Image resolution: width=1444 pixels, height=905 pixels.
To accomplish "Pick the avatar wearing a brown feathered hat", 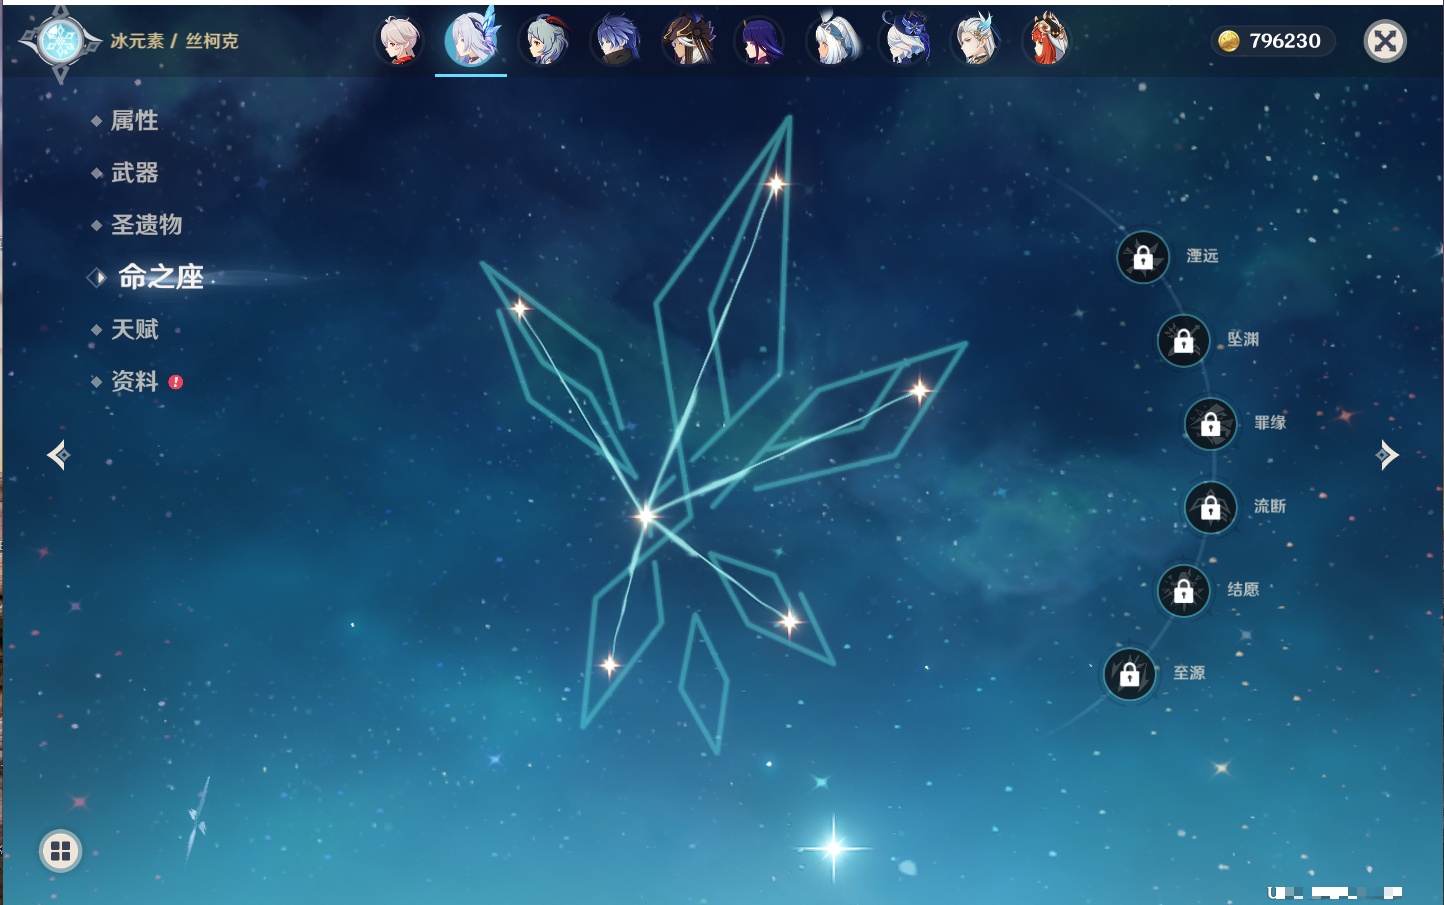I will (688, 41).
